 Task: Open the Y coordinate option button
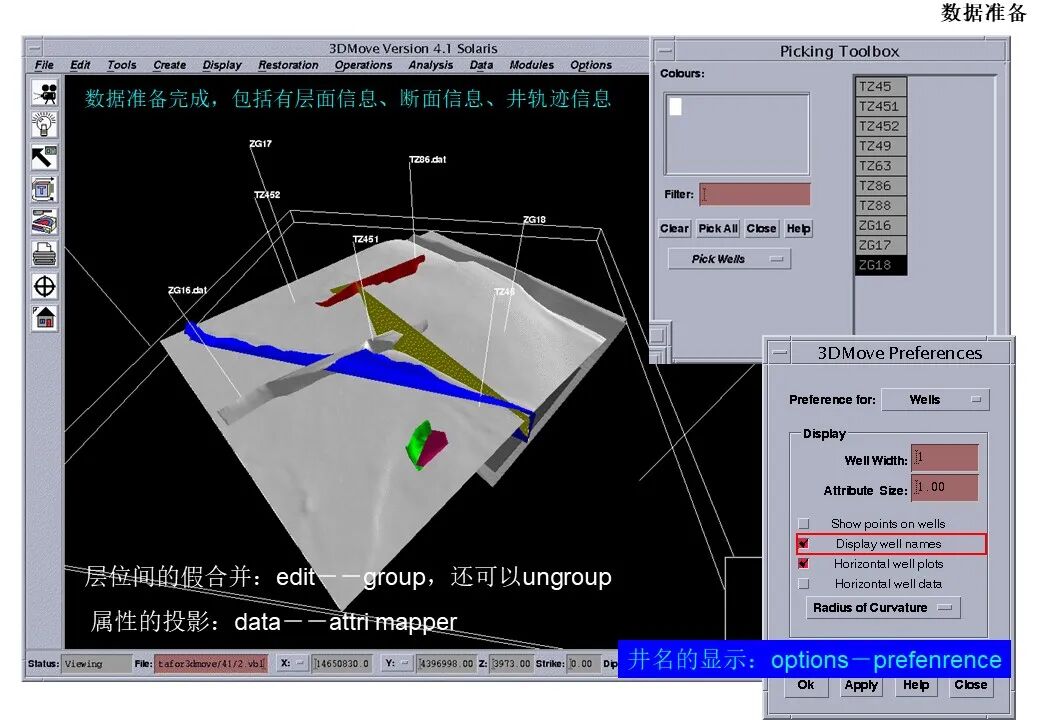pos(397,663)
